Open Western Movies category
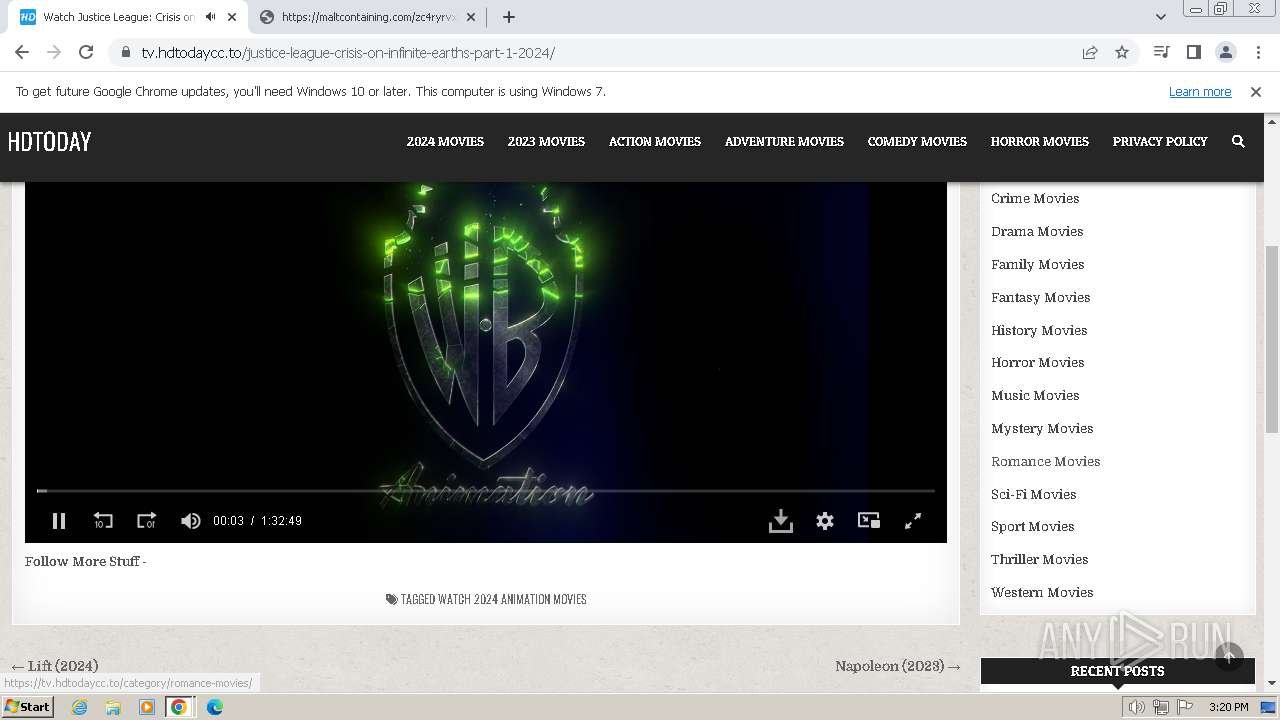 (1042, 592)
